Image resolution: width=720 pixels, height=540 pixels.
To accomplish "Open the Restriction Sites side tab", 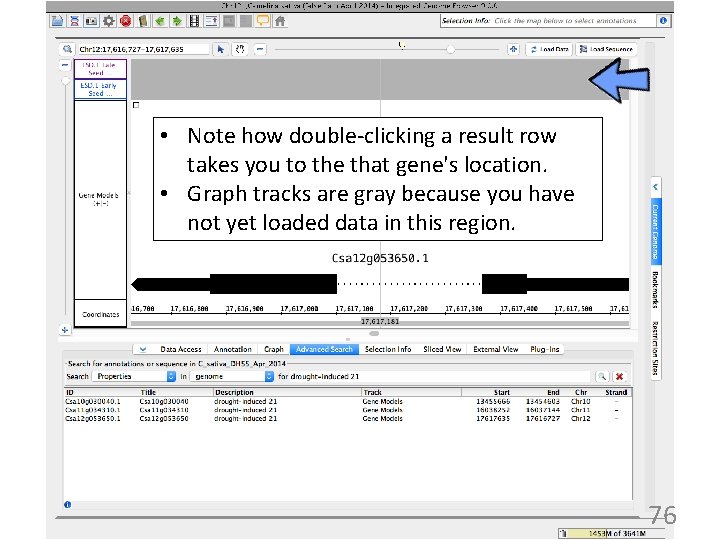I will point(656,349).
